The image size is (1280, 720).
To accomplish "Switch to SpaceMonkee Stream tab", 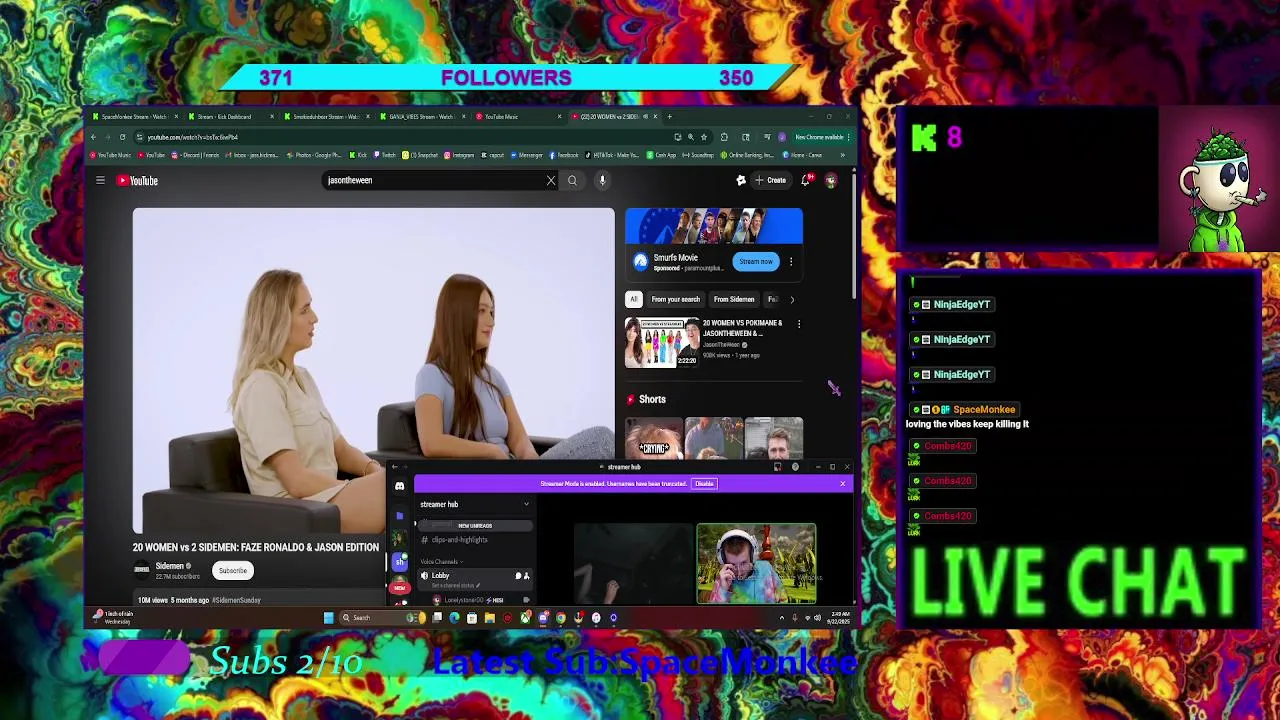I will [x=133, y=117].
